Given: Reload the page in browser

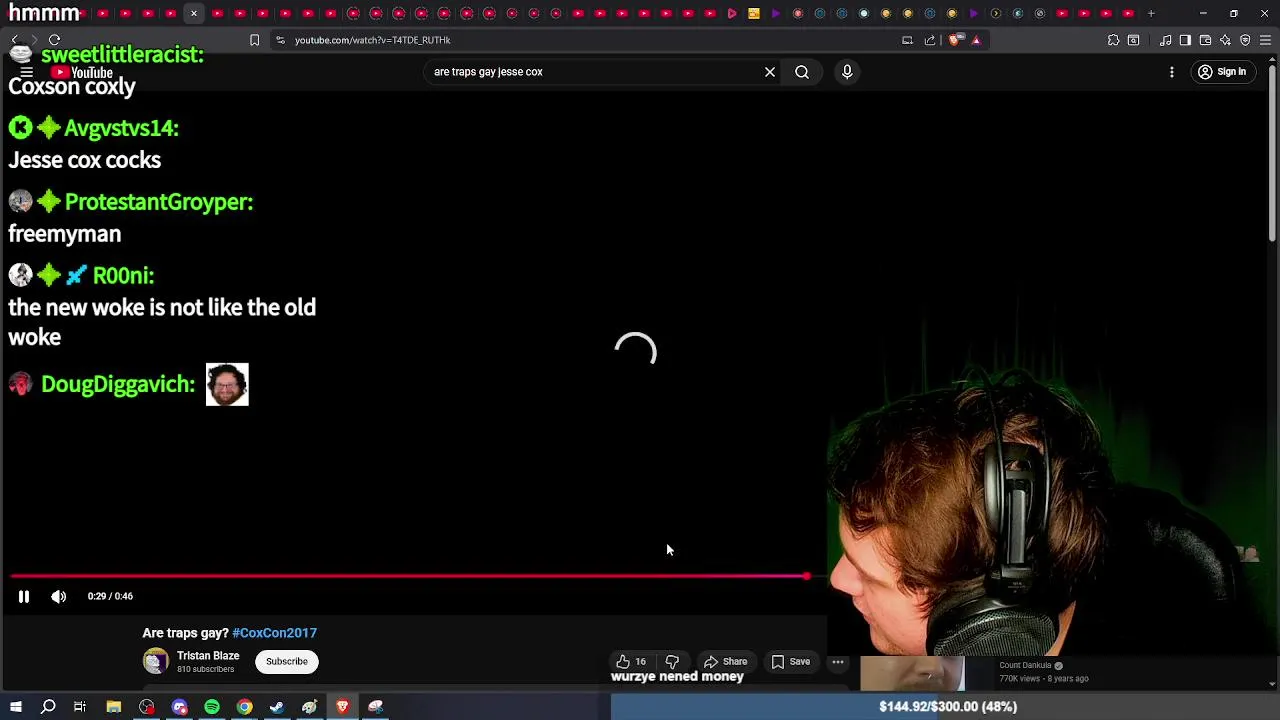Looking at the screenshot, I should 55,40.
